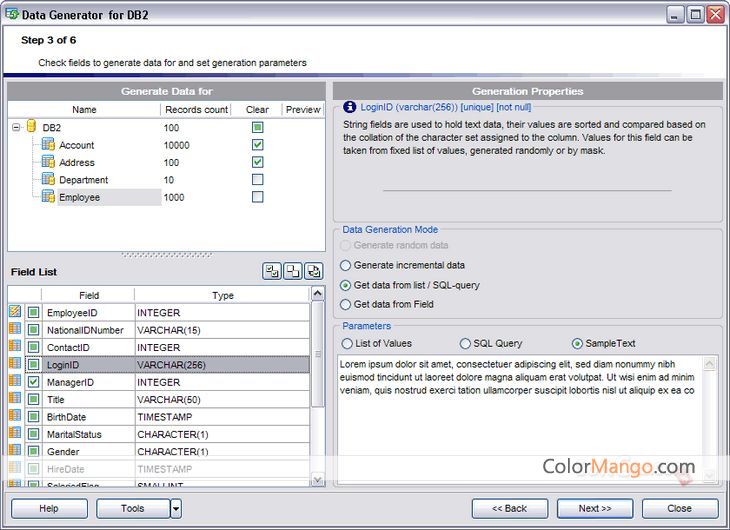Toggle the EmployeeID field checkbox
The width and height of the screenshot is (730, 530).
(x=34, y=313)
